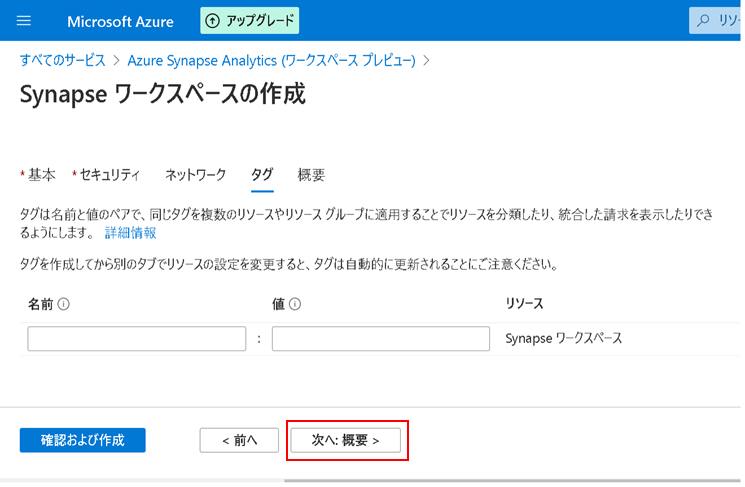Screen dimensions: 745x487
Task: Click the 確認および作成 button
Action: click(83, 440)
